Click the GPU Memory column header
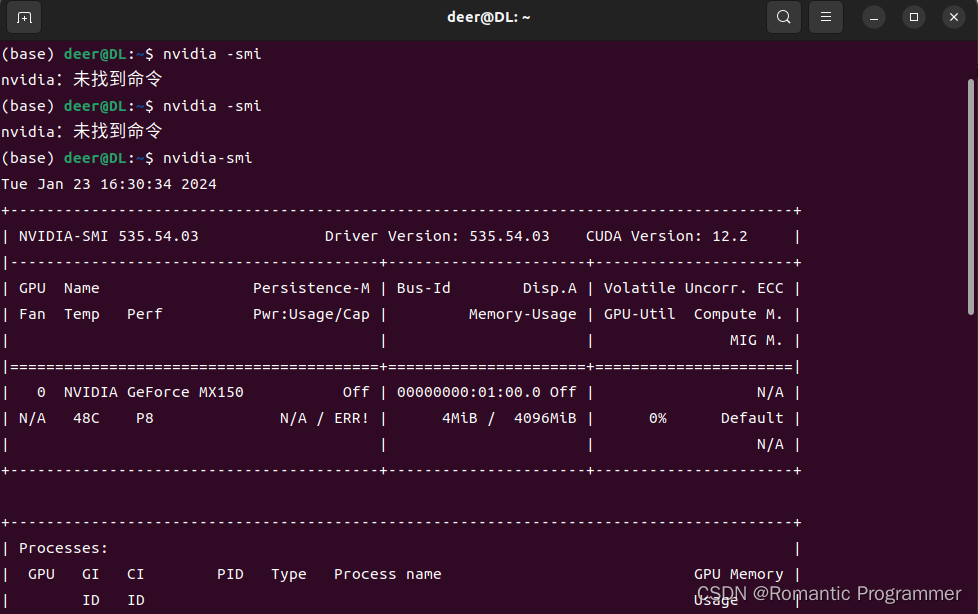 [738, 574]
